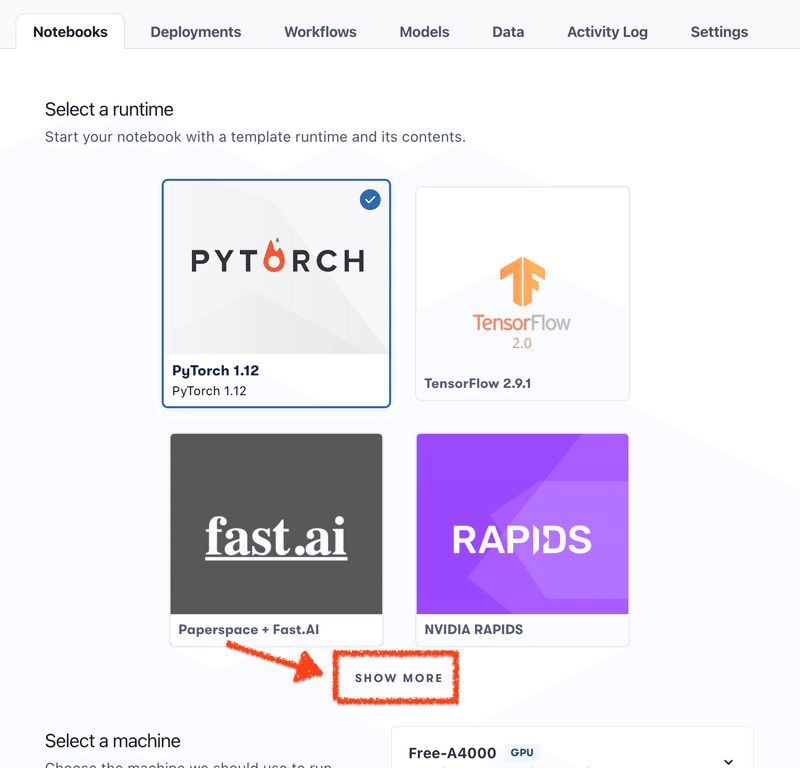This screenshot has width=800, height=768.
Task: Click the blue selected checkmark on PyTorch card
Action: pos(370,200)
